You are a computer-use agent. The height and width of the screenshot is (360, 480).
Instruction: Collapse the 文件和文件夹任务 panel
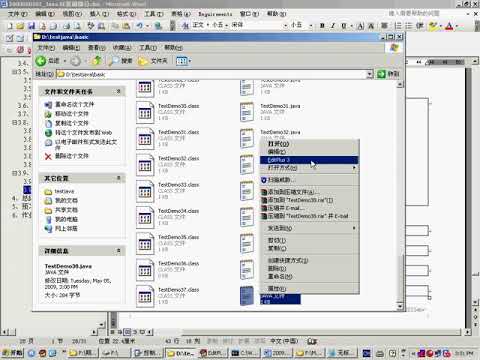click(118, 91)
